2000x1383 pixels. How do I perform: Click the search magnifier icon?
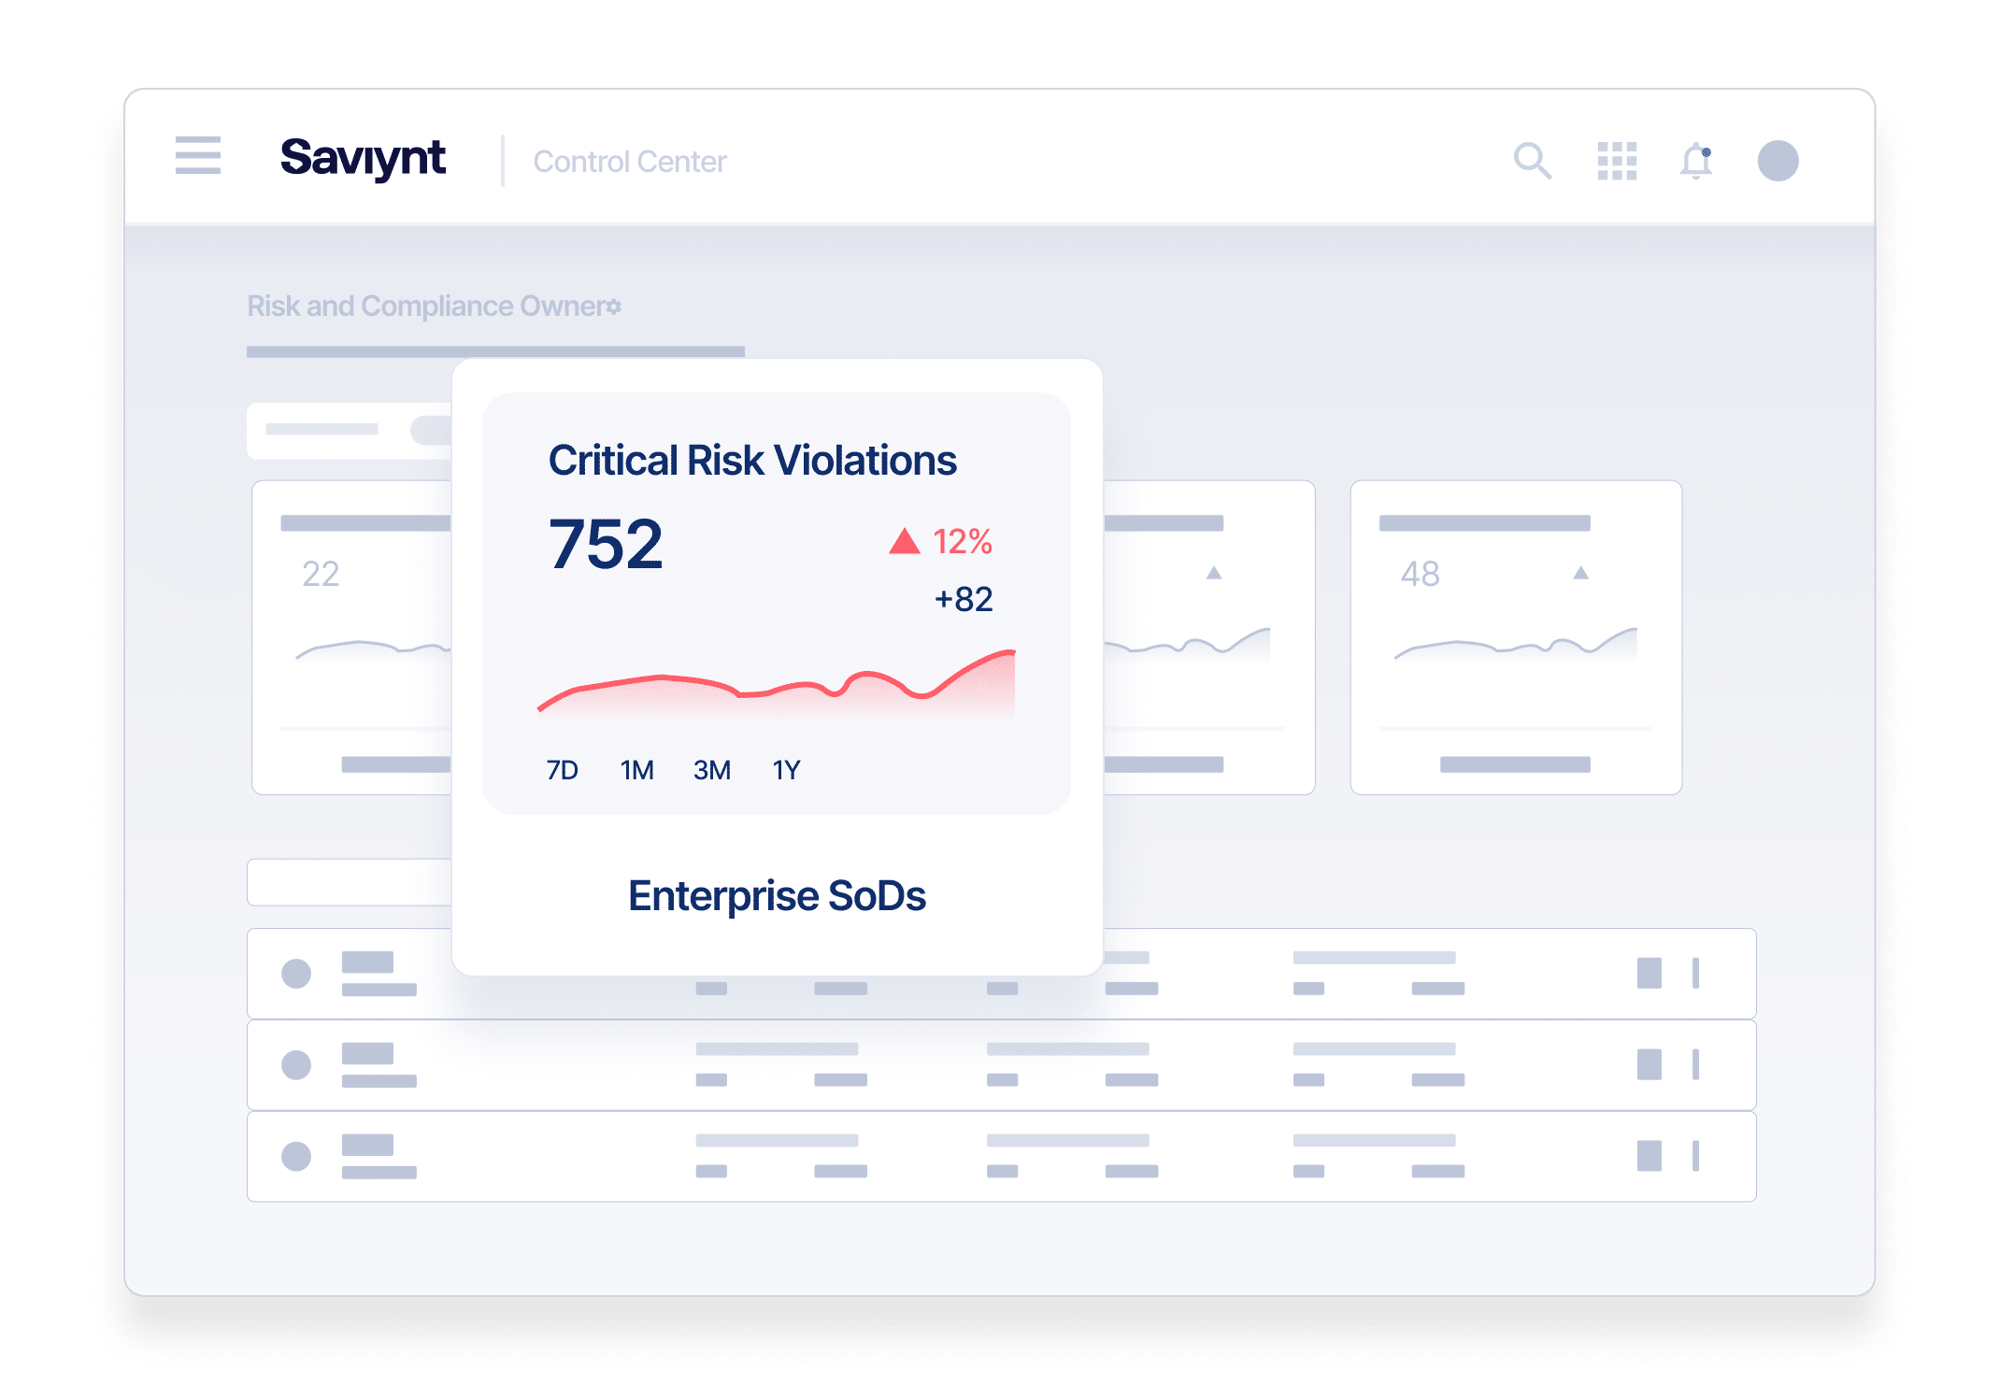pyautogui.click(x=1531, y=160)
